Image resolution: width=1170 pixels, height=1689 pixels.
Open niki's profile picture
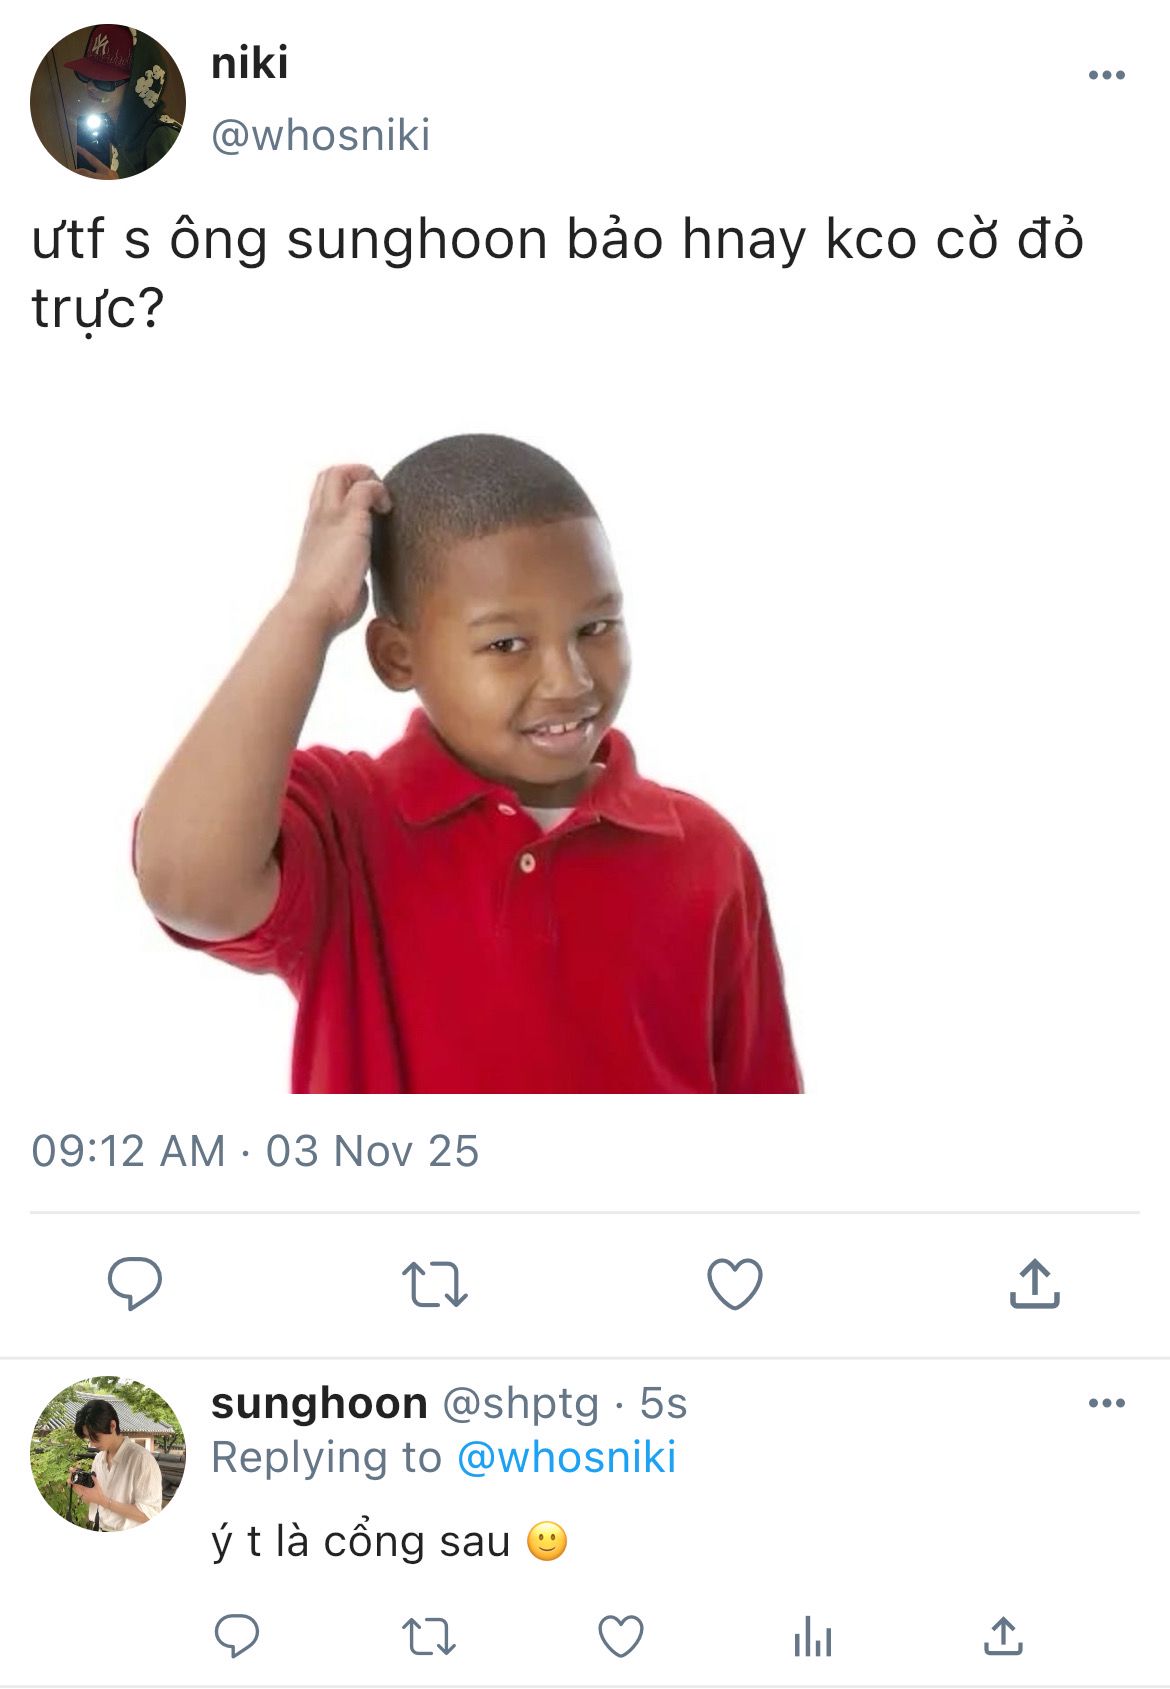(108, 102)
